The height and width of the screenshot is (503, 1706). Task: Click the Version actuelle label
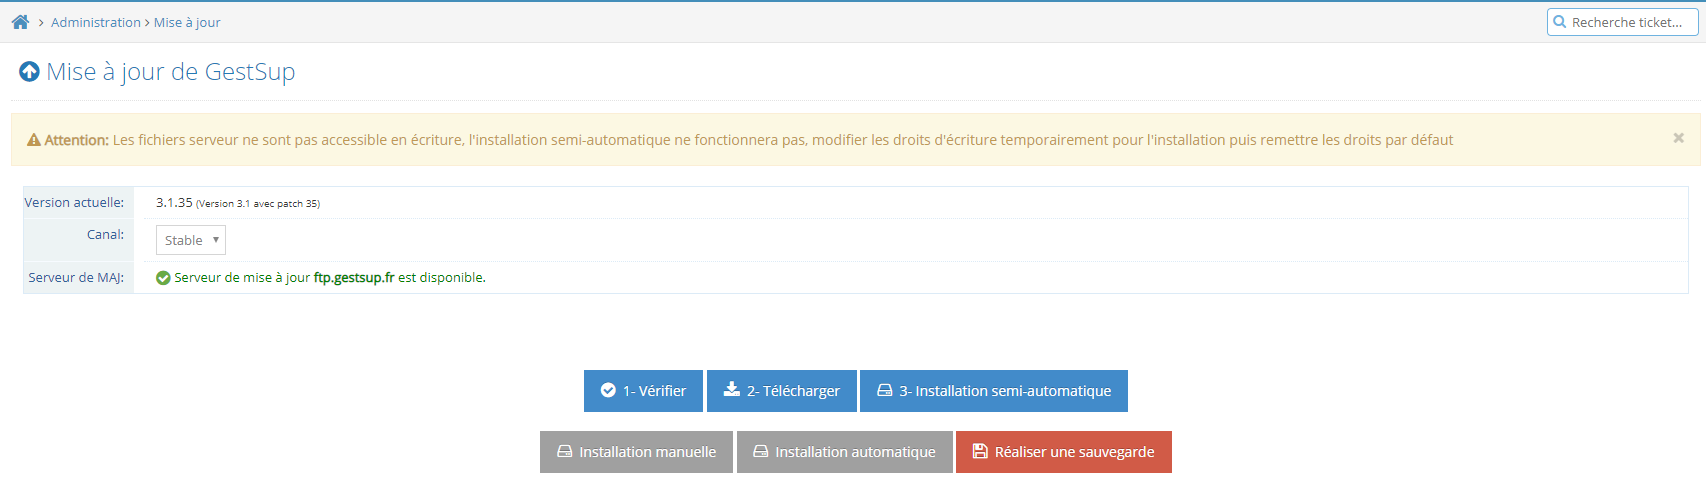74,202
